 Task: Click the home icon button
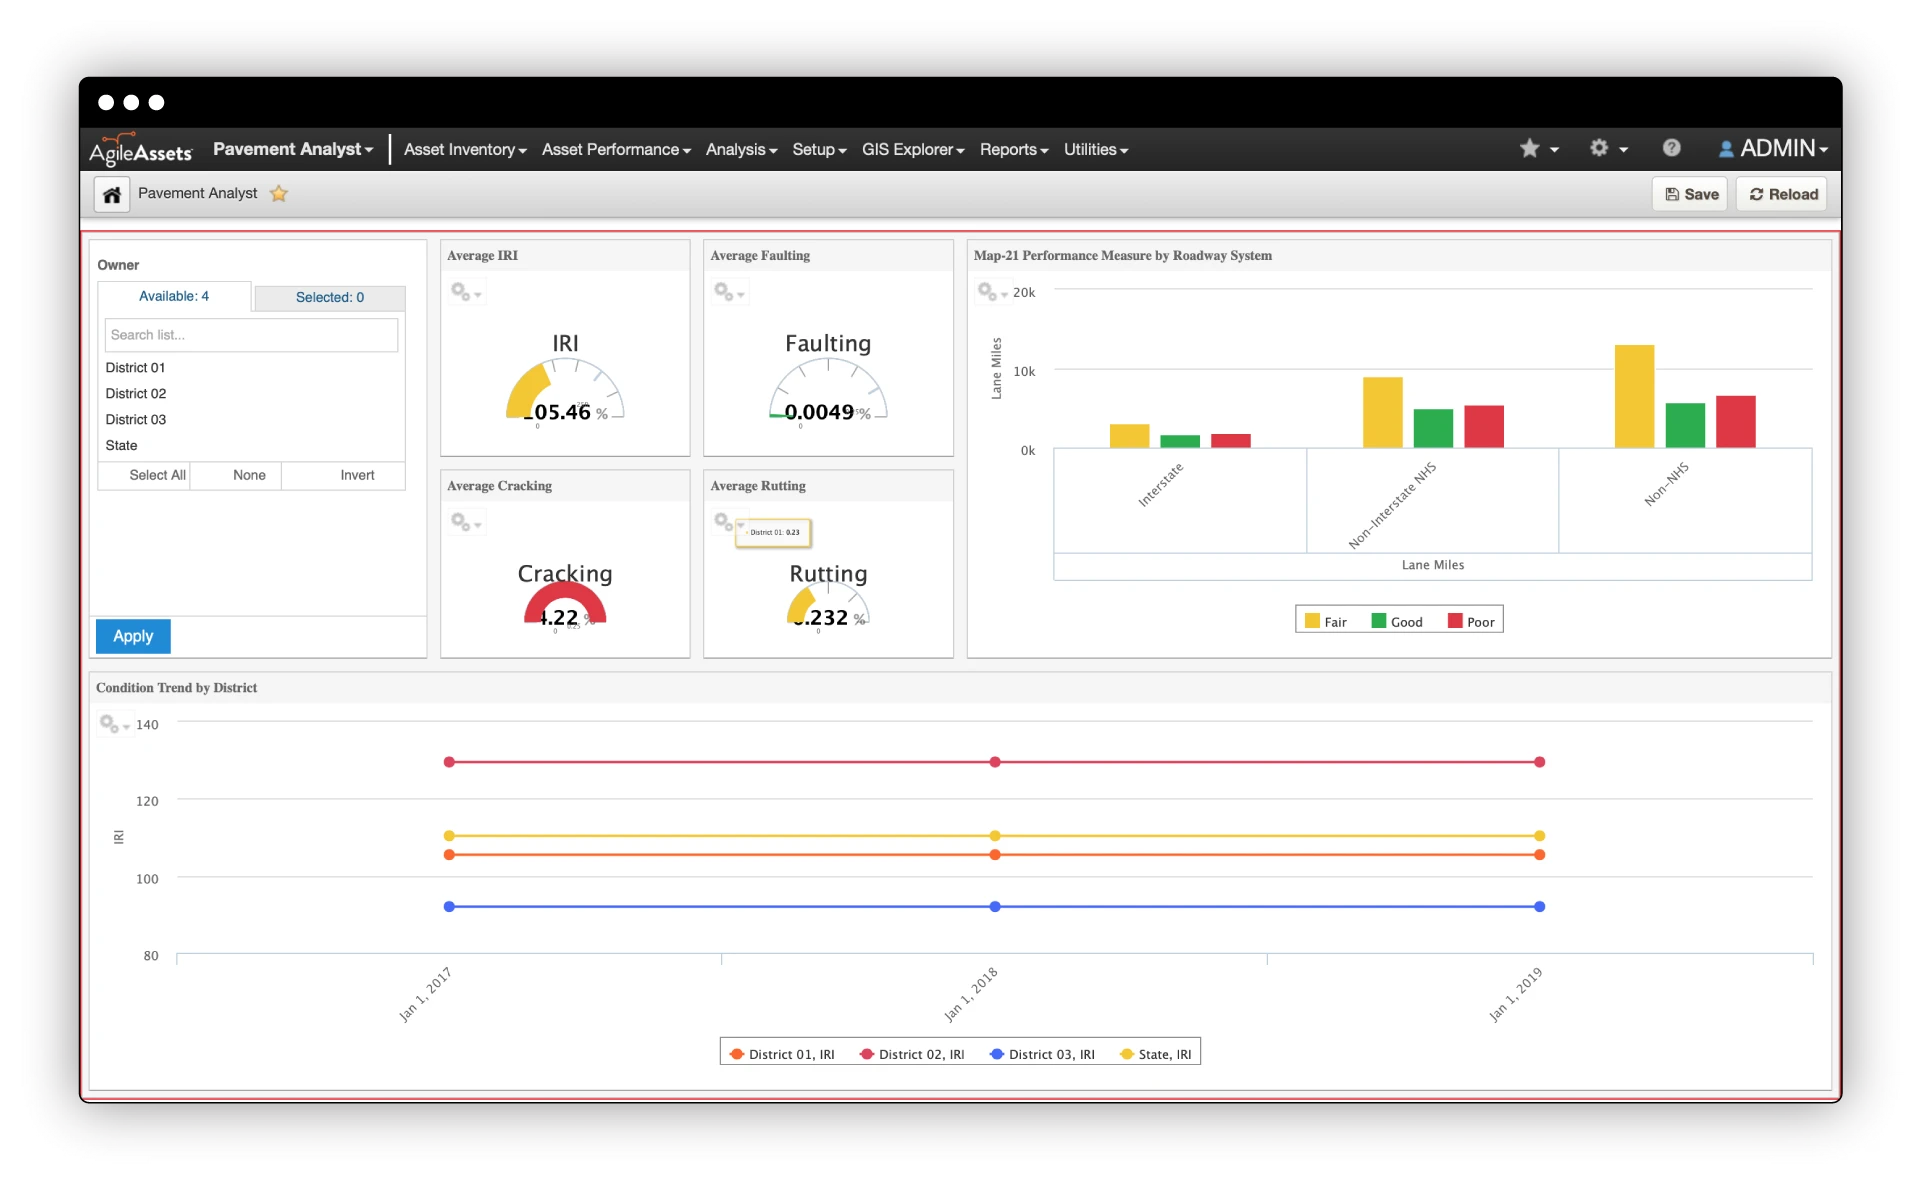point(112,194)
